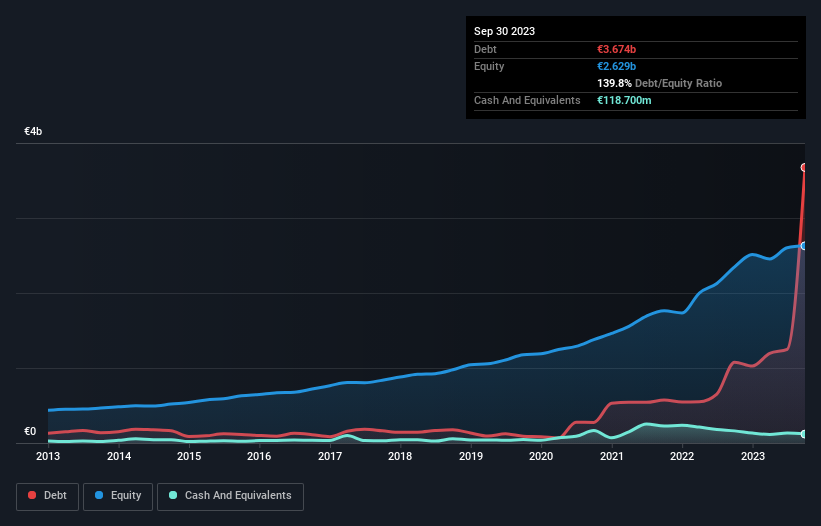
Task: Click the €2.629b equity value
Action: pos(616,66)
